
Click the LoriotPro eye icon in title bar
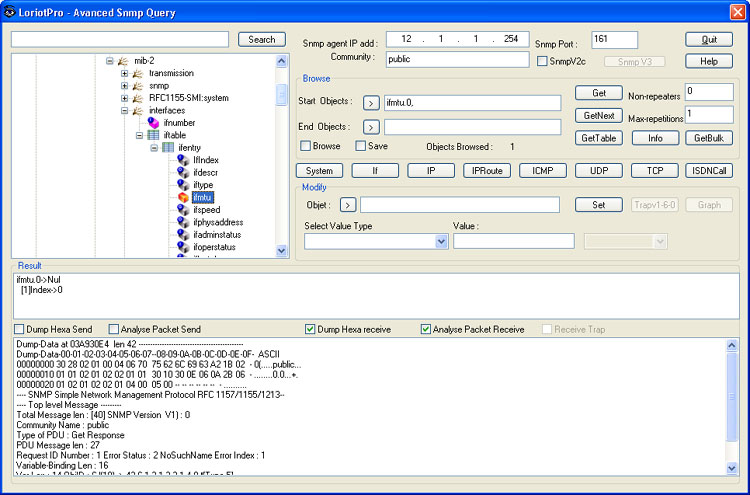(x=10, y=12)
